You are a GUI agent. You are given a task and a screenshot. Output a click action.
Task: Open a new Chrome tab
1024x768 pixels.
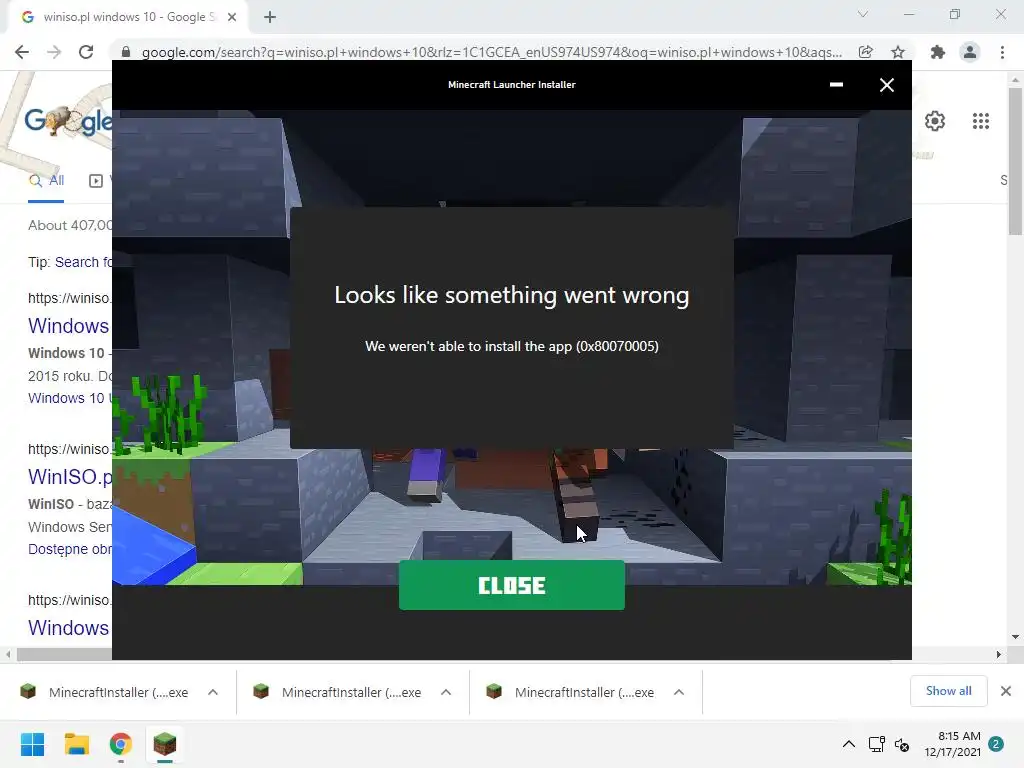click(270, 17)
